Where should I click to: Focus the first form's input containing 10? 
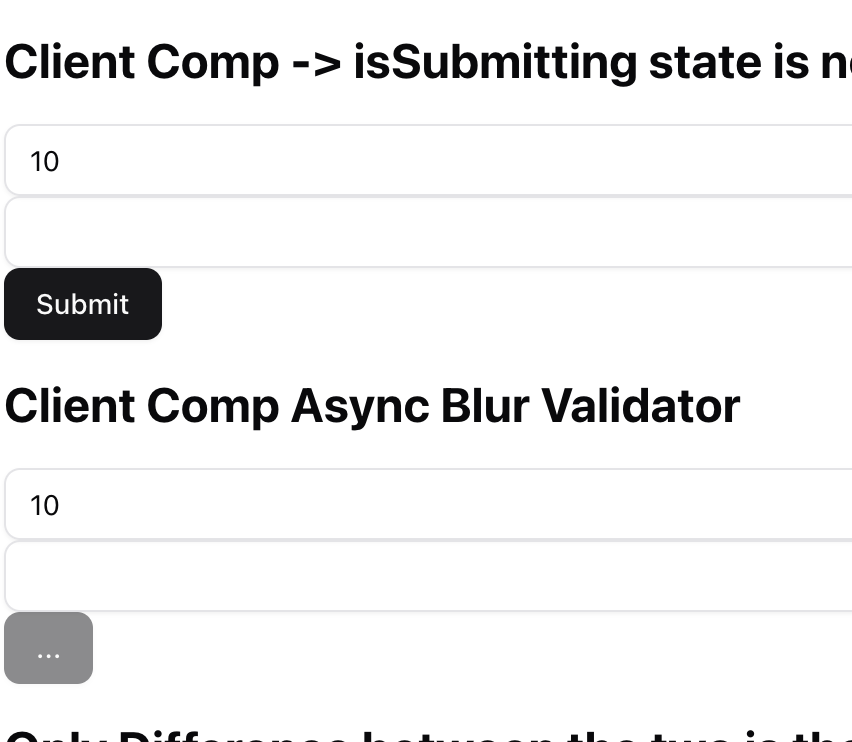[x=428, y=160]
